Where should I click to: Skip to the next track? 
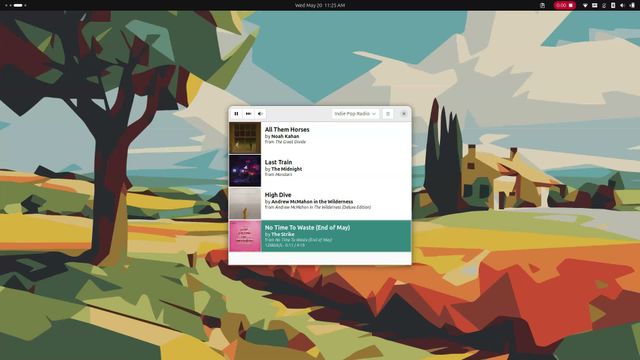(248, 114)
